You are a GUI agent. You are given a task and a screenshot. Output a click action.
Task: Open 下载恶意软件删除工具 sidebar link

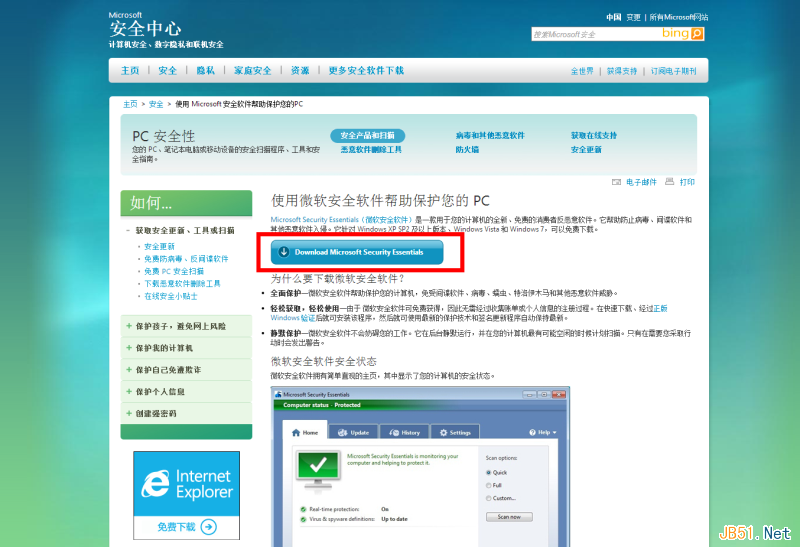coord(182,284)
